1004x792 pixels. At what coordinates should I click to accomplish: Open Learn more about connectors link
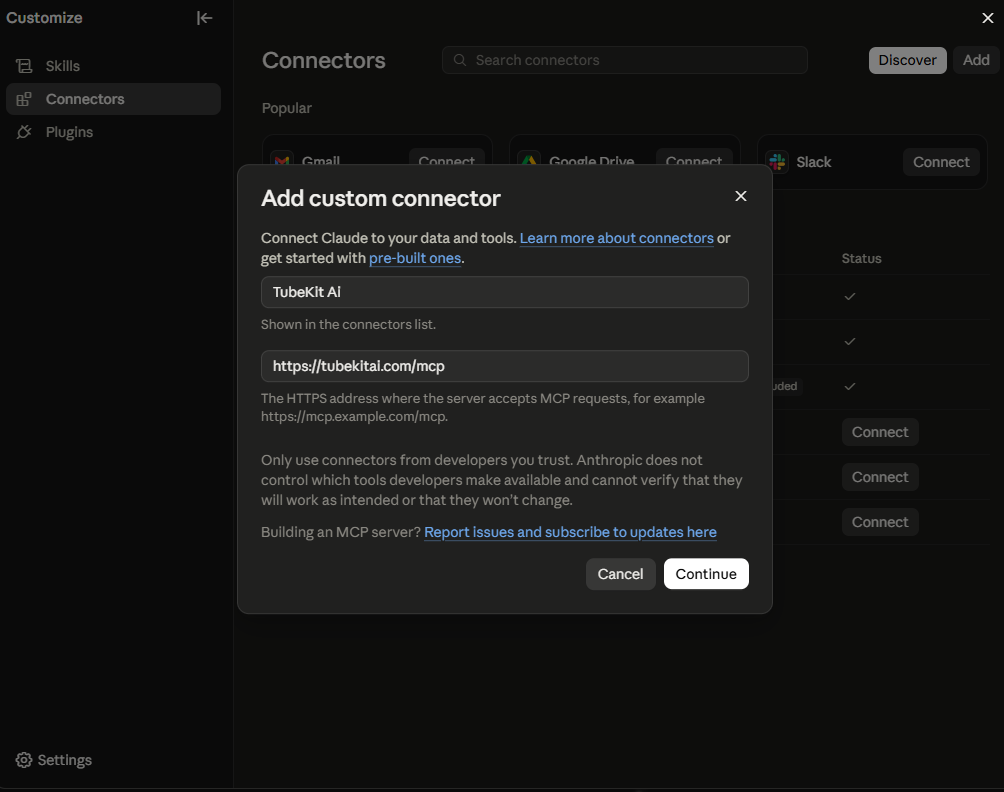[x=617, y=238]
